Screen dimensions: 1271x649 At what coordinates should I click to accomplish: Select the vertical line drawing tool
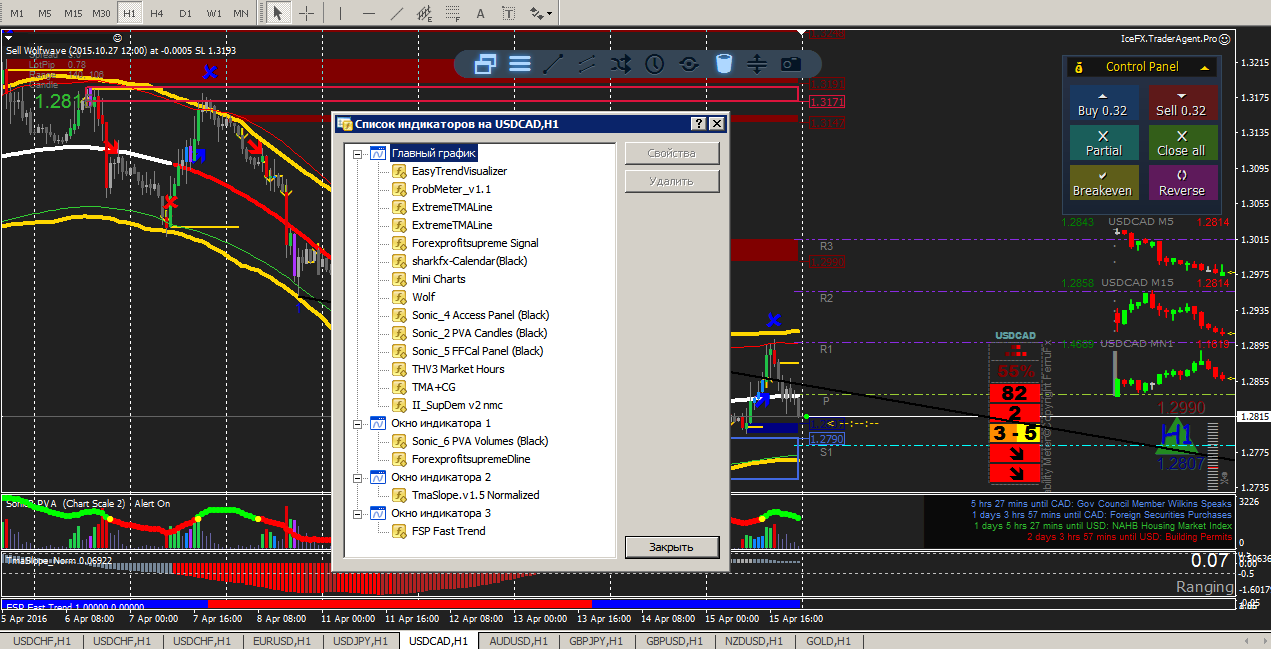340,13
